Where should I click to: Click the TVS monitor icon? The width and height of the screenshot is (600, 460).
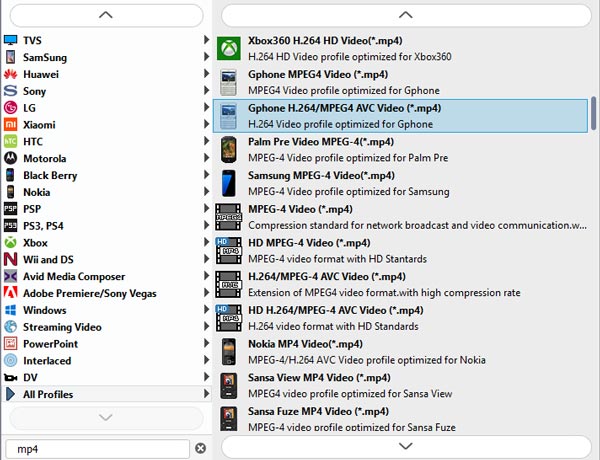(x=10, y=40)
